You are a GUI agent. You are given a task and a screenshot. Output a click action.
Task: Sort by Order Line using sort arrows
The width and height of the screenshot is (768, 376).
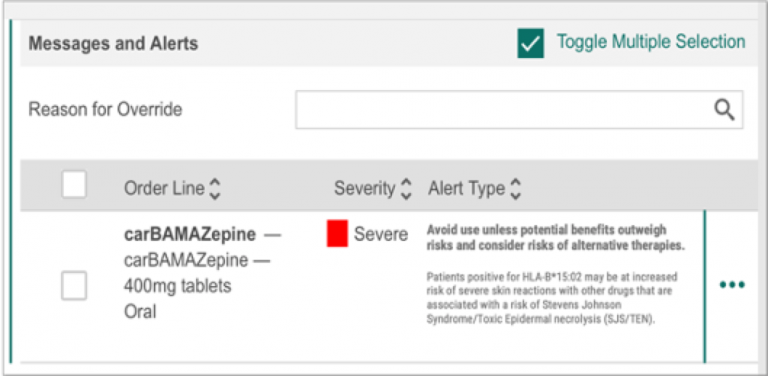coord(215,189)
